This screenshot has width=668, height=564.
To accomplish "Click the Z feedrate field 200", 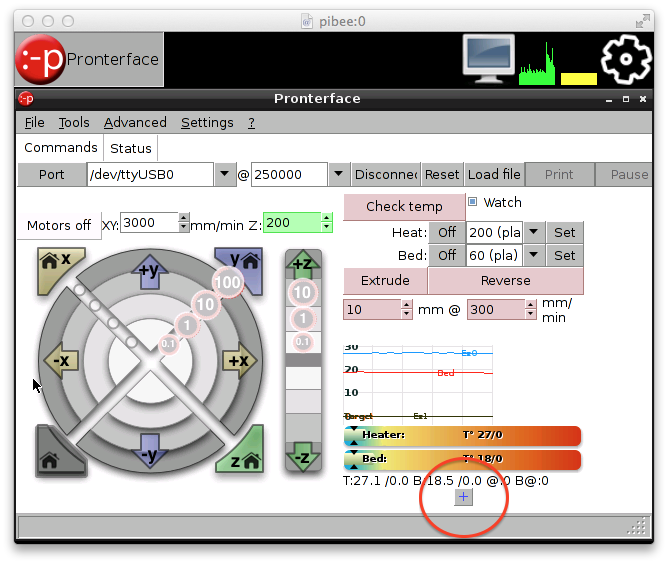I will pos(293,222).
